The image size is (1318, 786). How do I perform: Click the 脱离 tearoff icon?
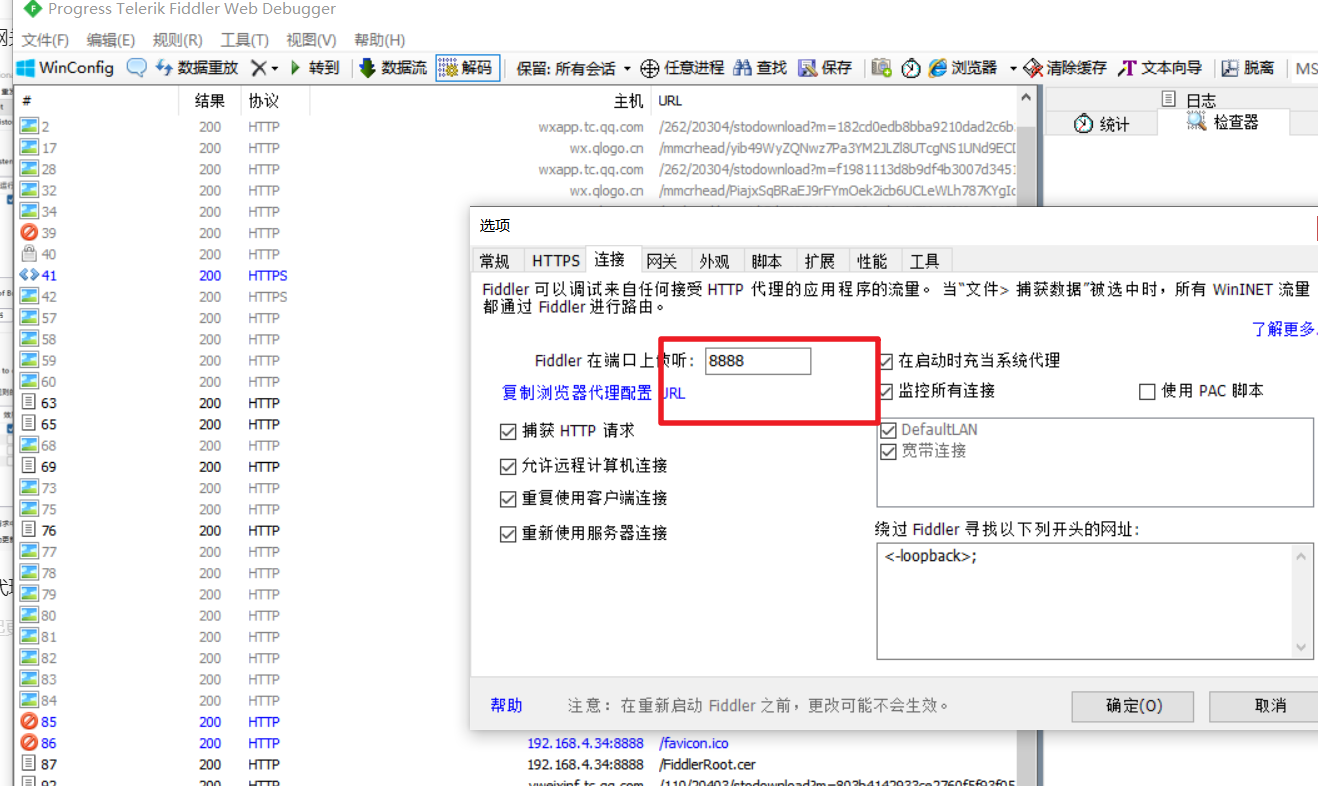[1230, 68]
